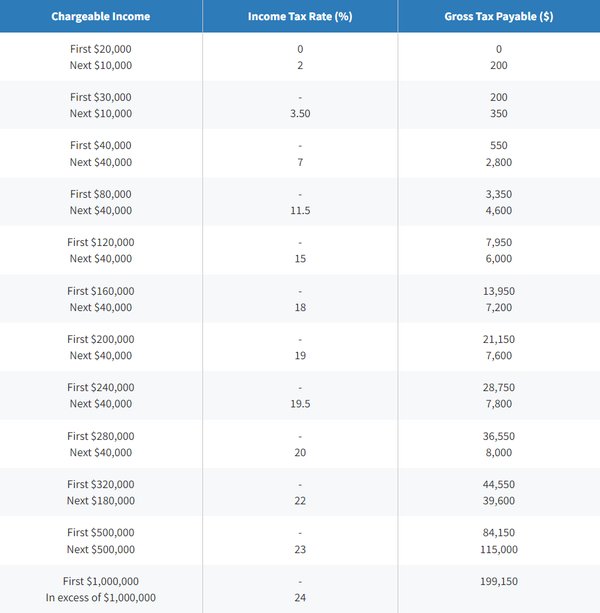Viewport: 600px width, 613px height.
Task: Click the Gross Tax Payable ($) header
Action: [498, 17]
